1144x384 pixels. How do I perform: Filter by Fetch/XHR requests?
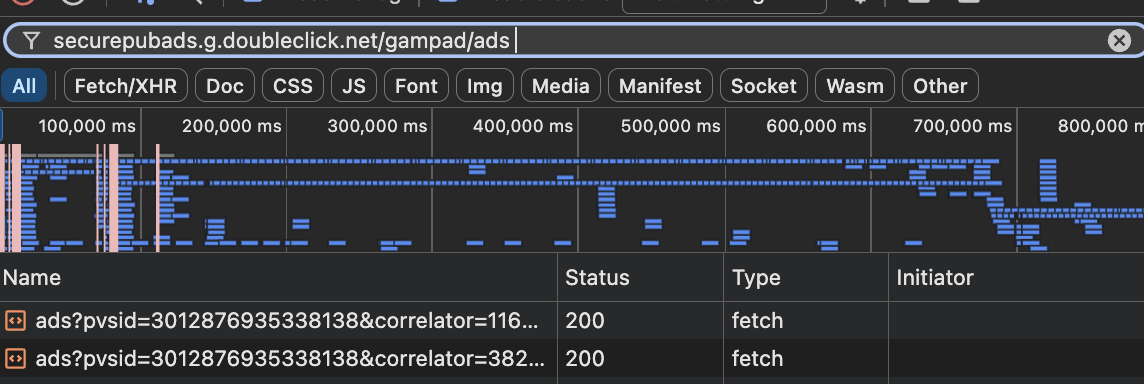[x=125, y=86]
